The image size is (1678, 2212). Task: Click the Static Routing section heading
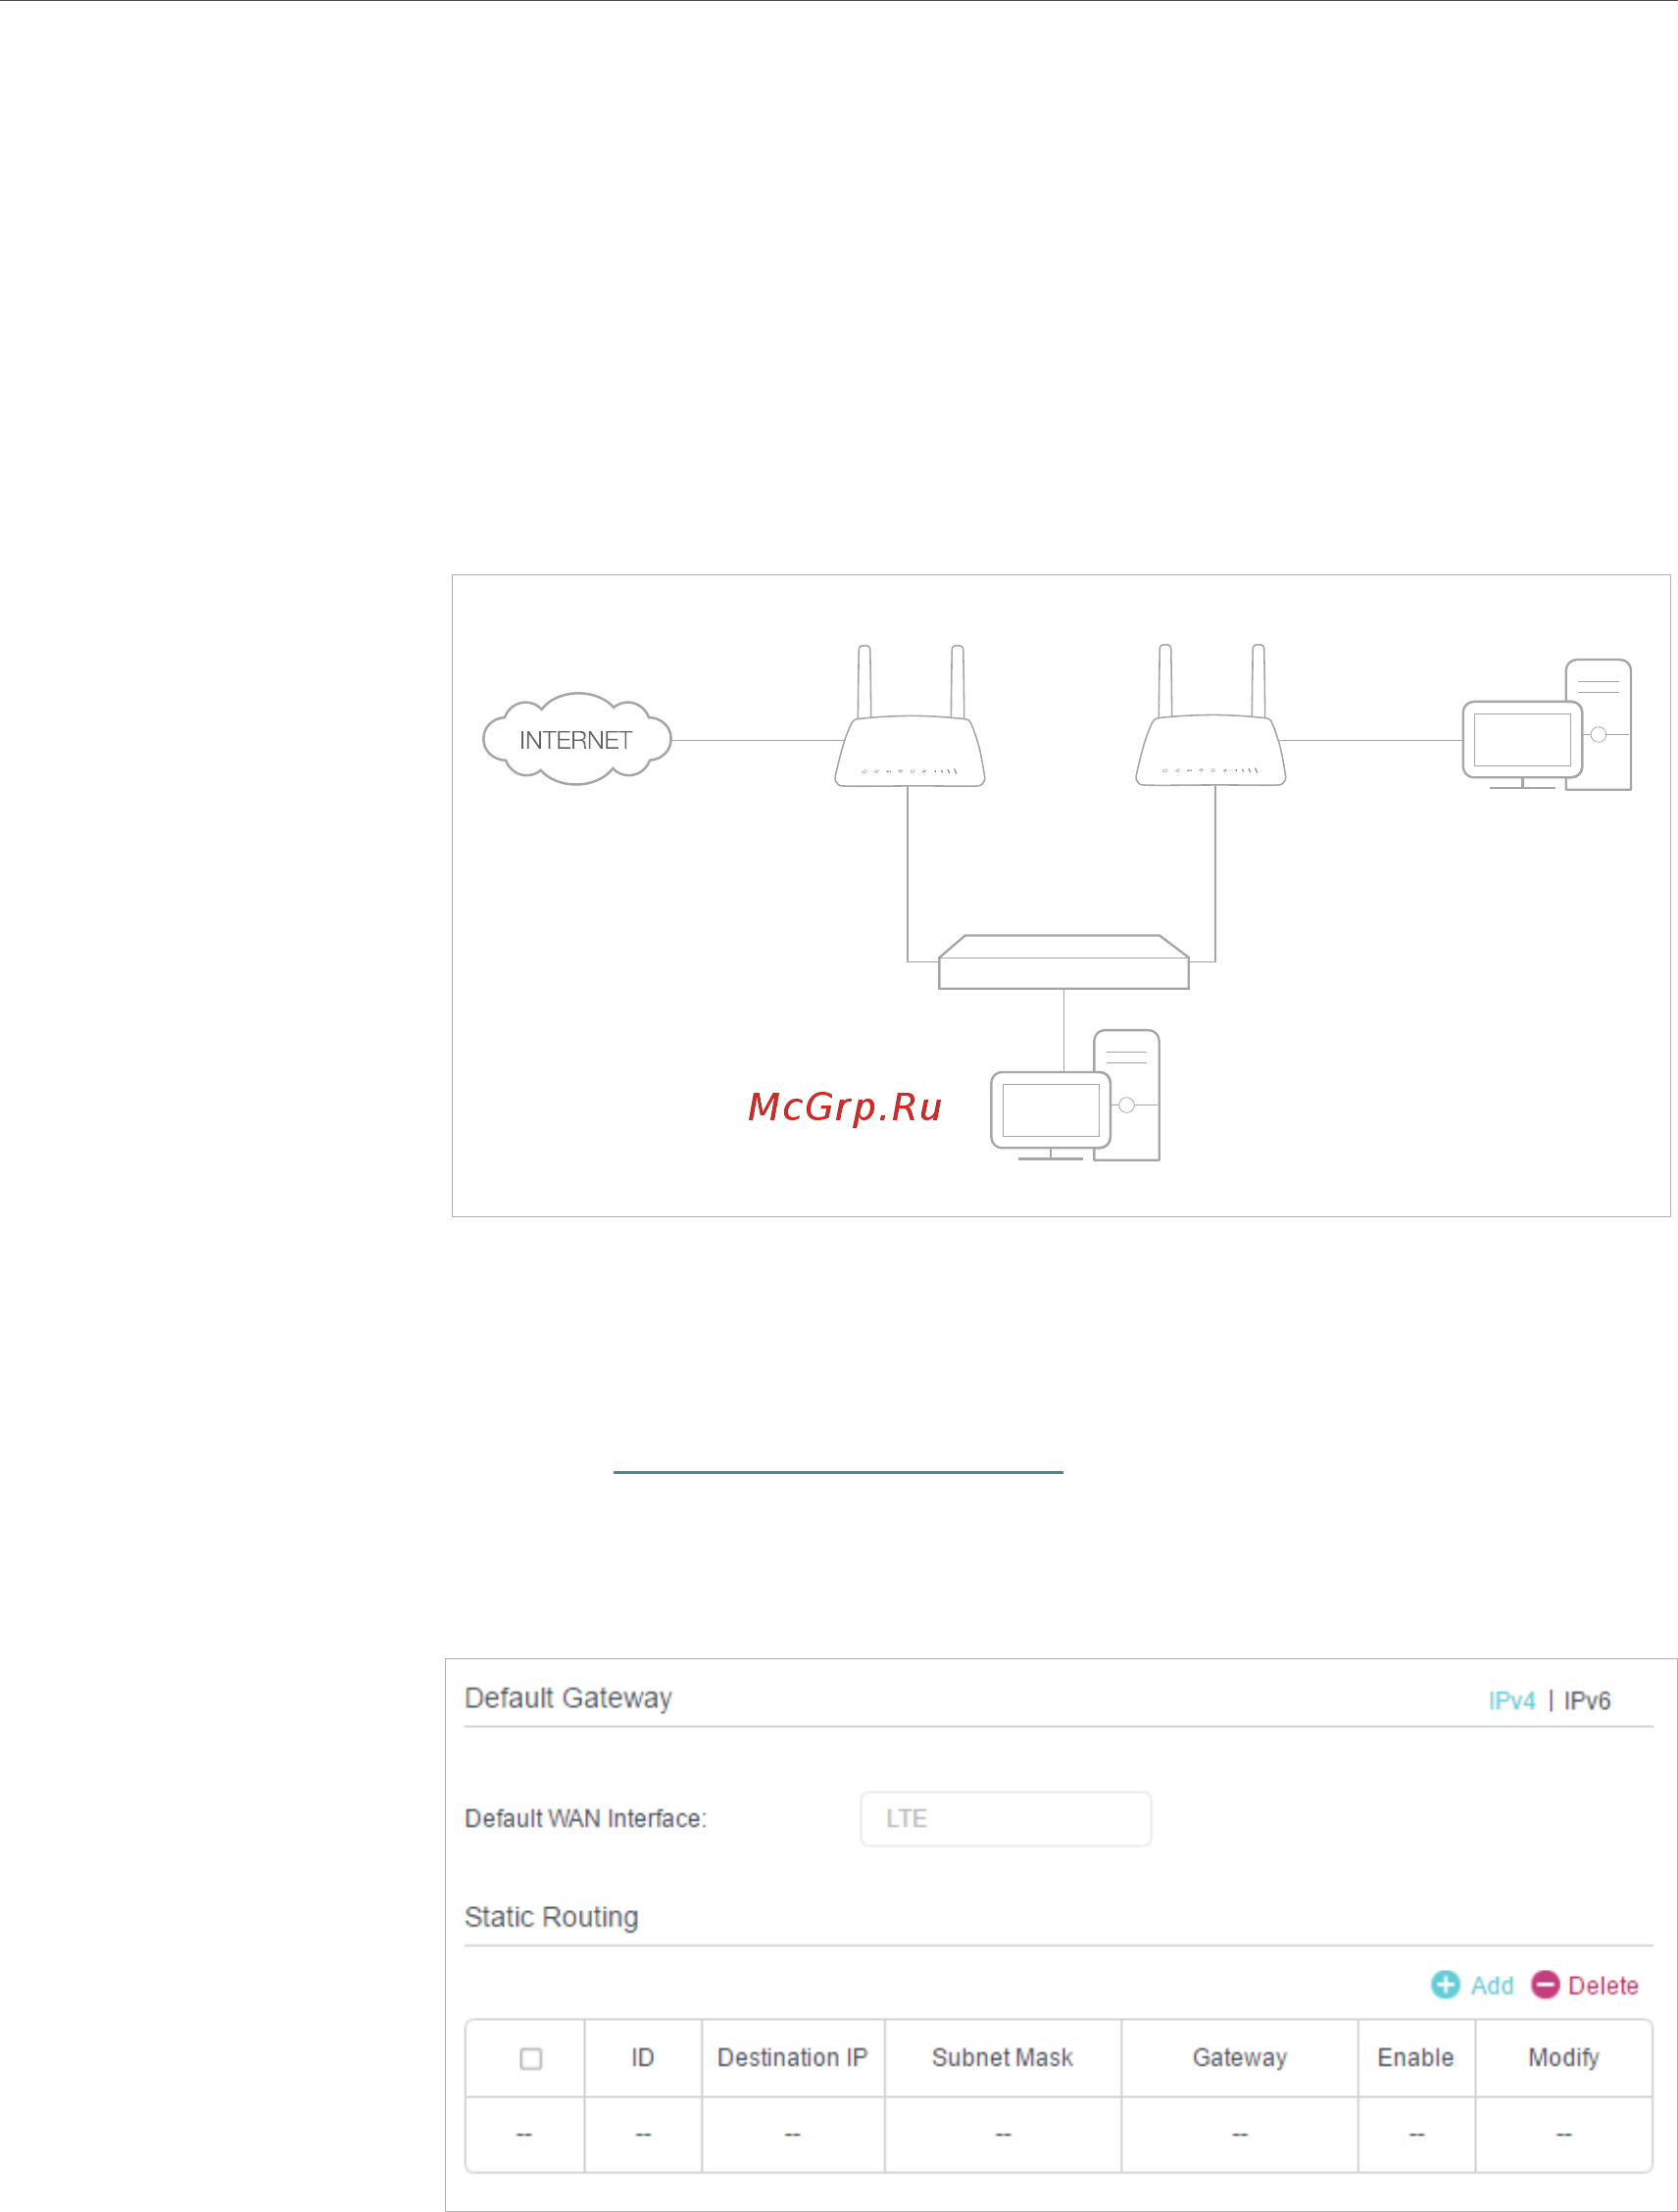coord(551,1917)
